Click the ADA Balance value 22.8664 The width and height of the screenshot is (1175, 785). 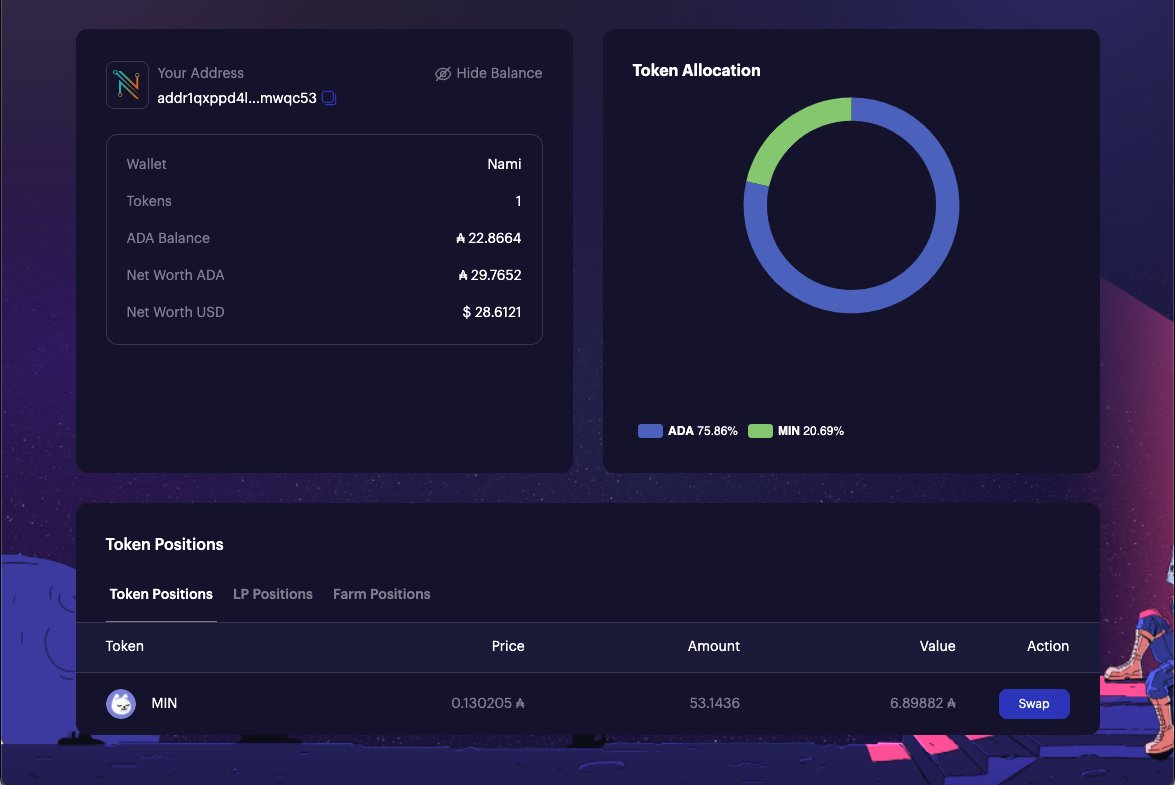(489, 238)
